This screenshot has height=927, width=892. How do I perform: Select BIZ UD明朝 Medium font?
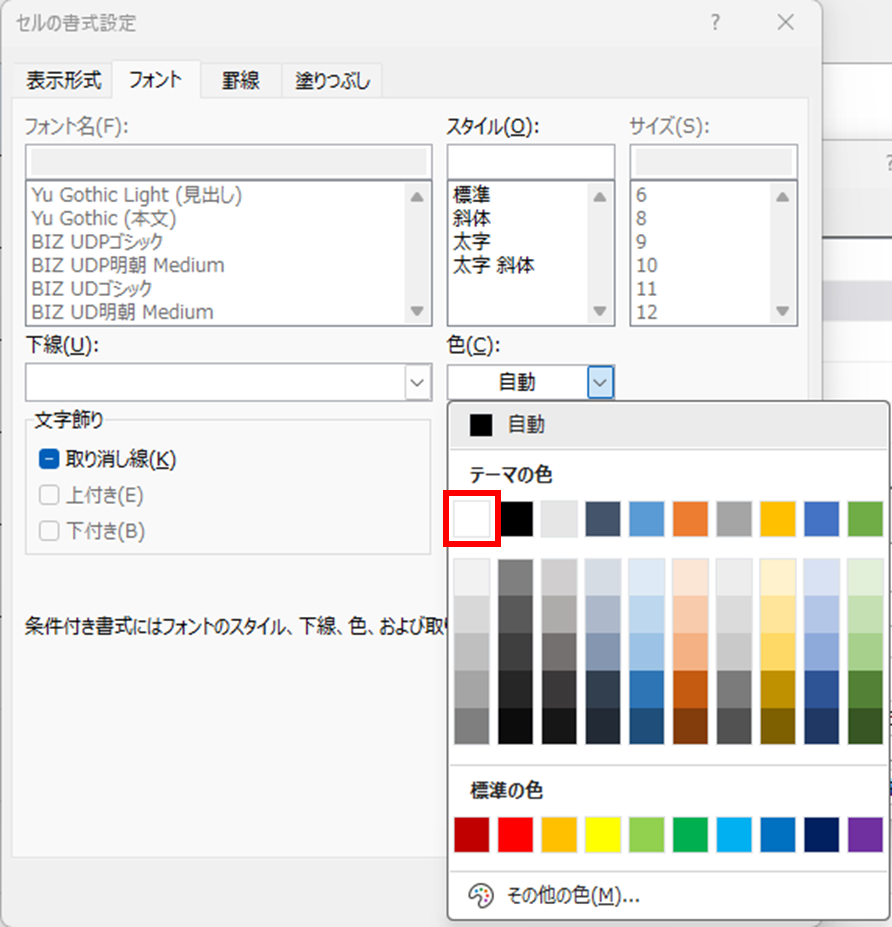[123, 312]
